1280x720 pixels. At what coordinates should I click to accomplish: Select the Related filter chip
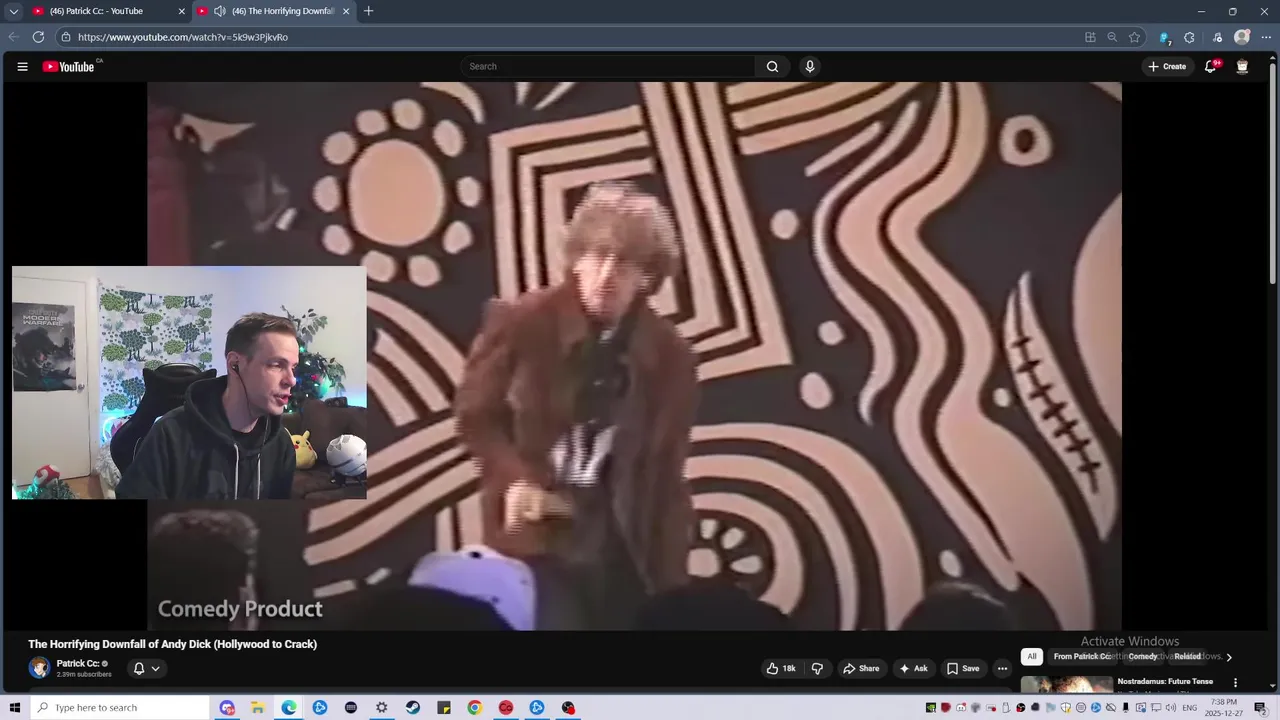click(x=1187, y=656)
